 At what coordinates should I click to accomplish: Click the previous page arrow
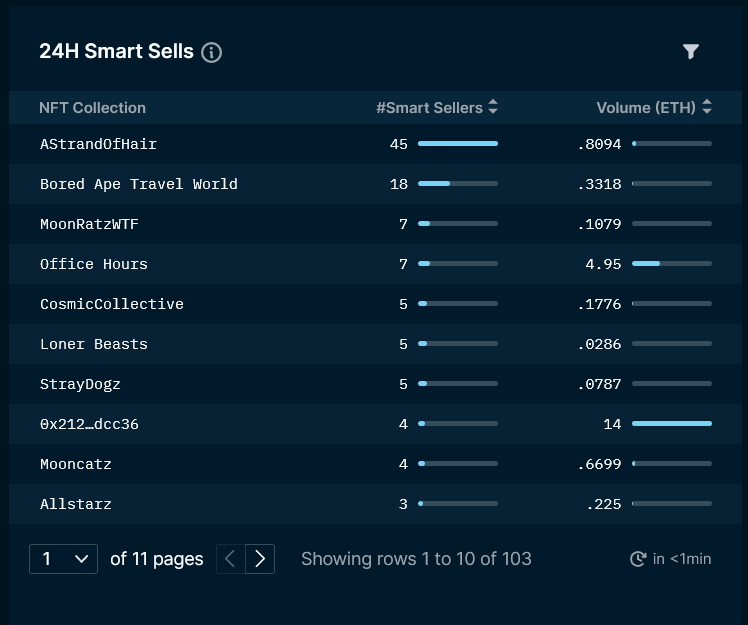click(230, 559)
